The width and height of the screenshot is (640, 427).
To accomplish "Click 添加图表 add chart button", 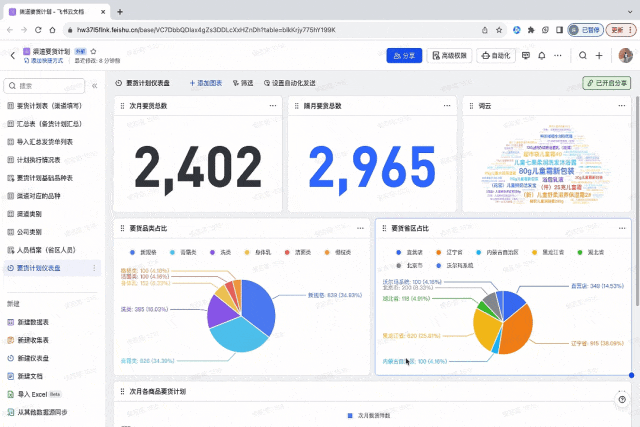I will tap(206, 83).
